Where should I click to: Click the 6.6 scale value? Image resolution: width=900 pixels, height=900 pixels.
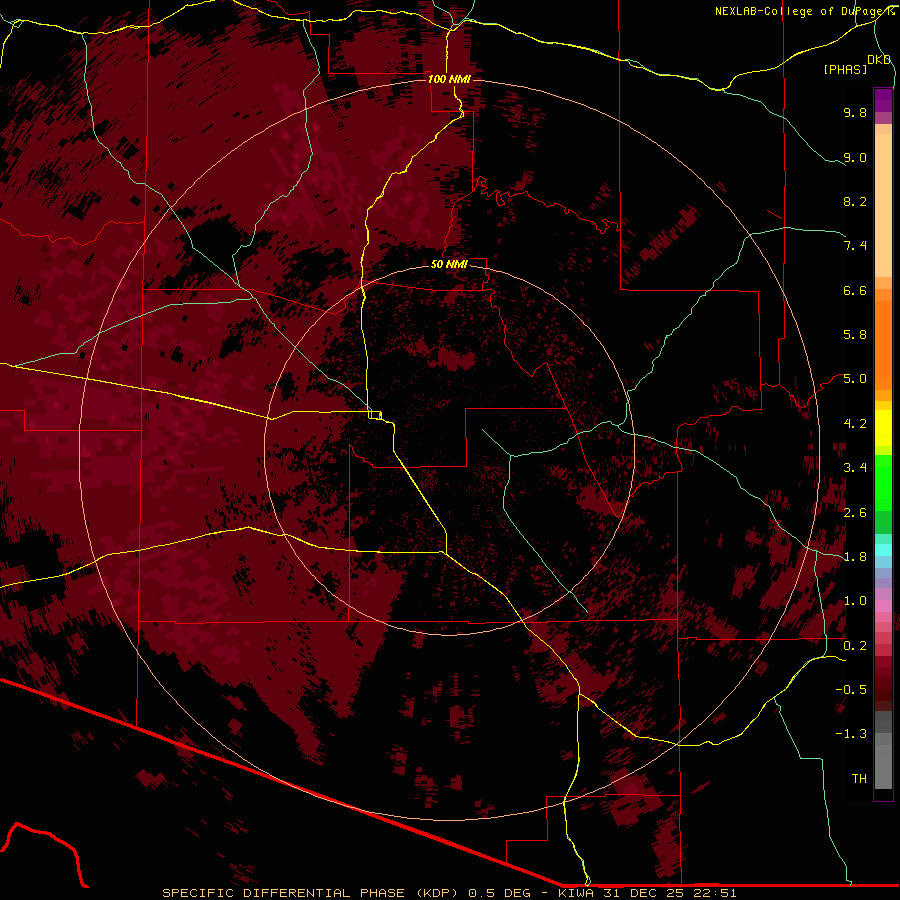[x=855, y=290]
